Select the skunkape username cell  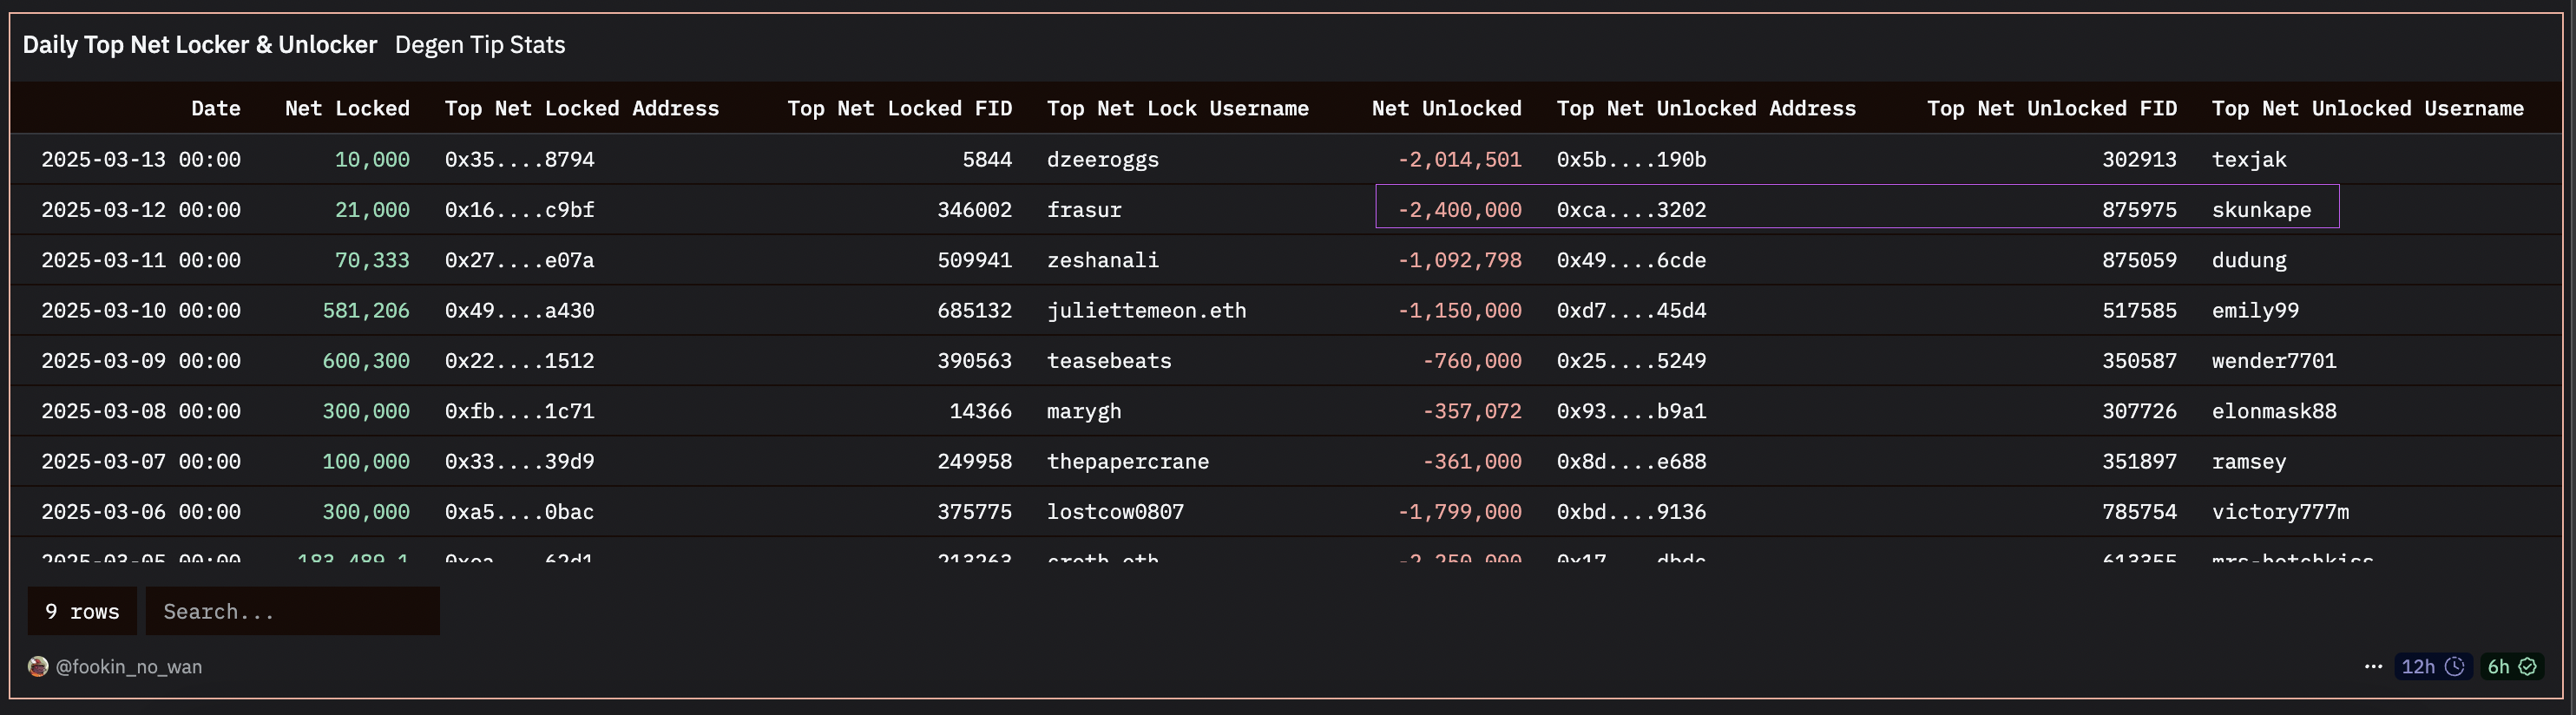[2261, 210]
